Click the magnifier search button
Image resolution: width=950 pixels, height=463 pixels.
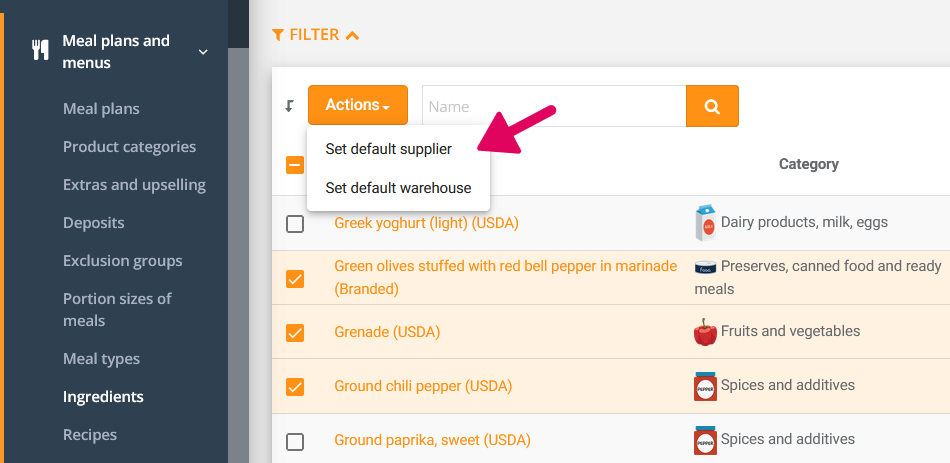[x=712, y=106]
